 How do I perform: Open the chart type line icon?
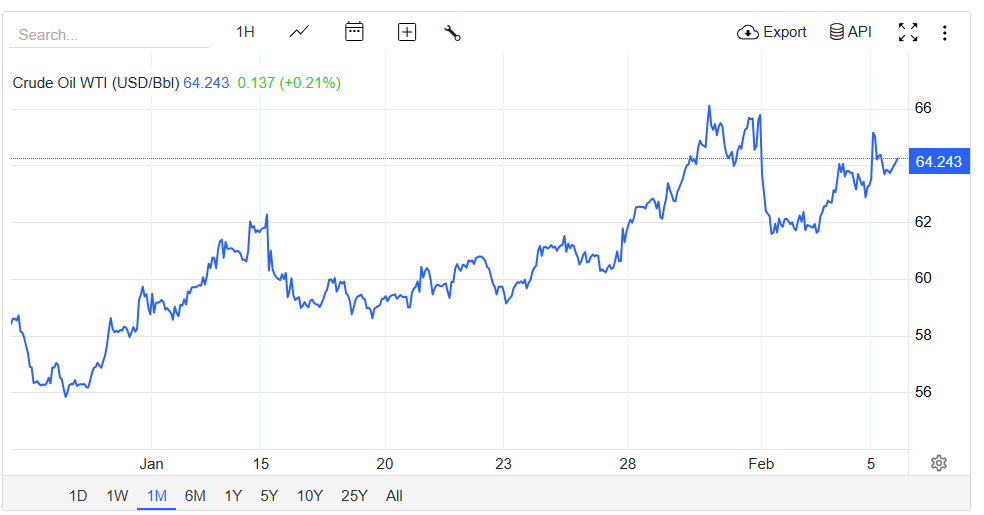point(299,32)
